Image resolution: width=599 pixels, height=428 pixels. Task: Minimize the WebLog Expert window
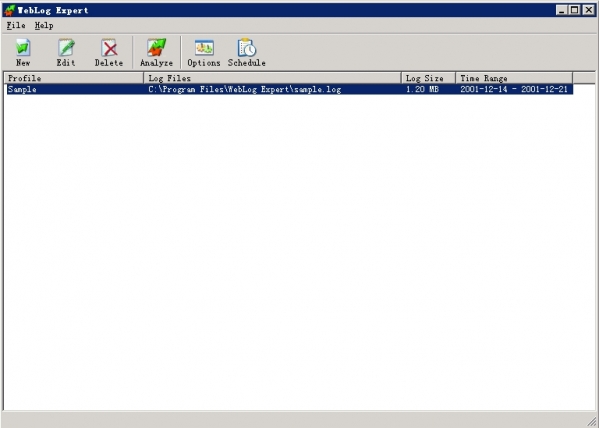pyautogui.click(x=561, y=10)
